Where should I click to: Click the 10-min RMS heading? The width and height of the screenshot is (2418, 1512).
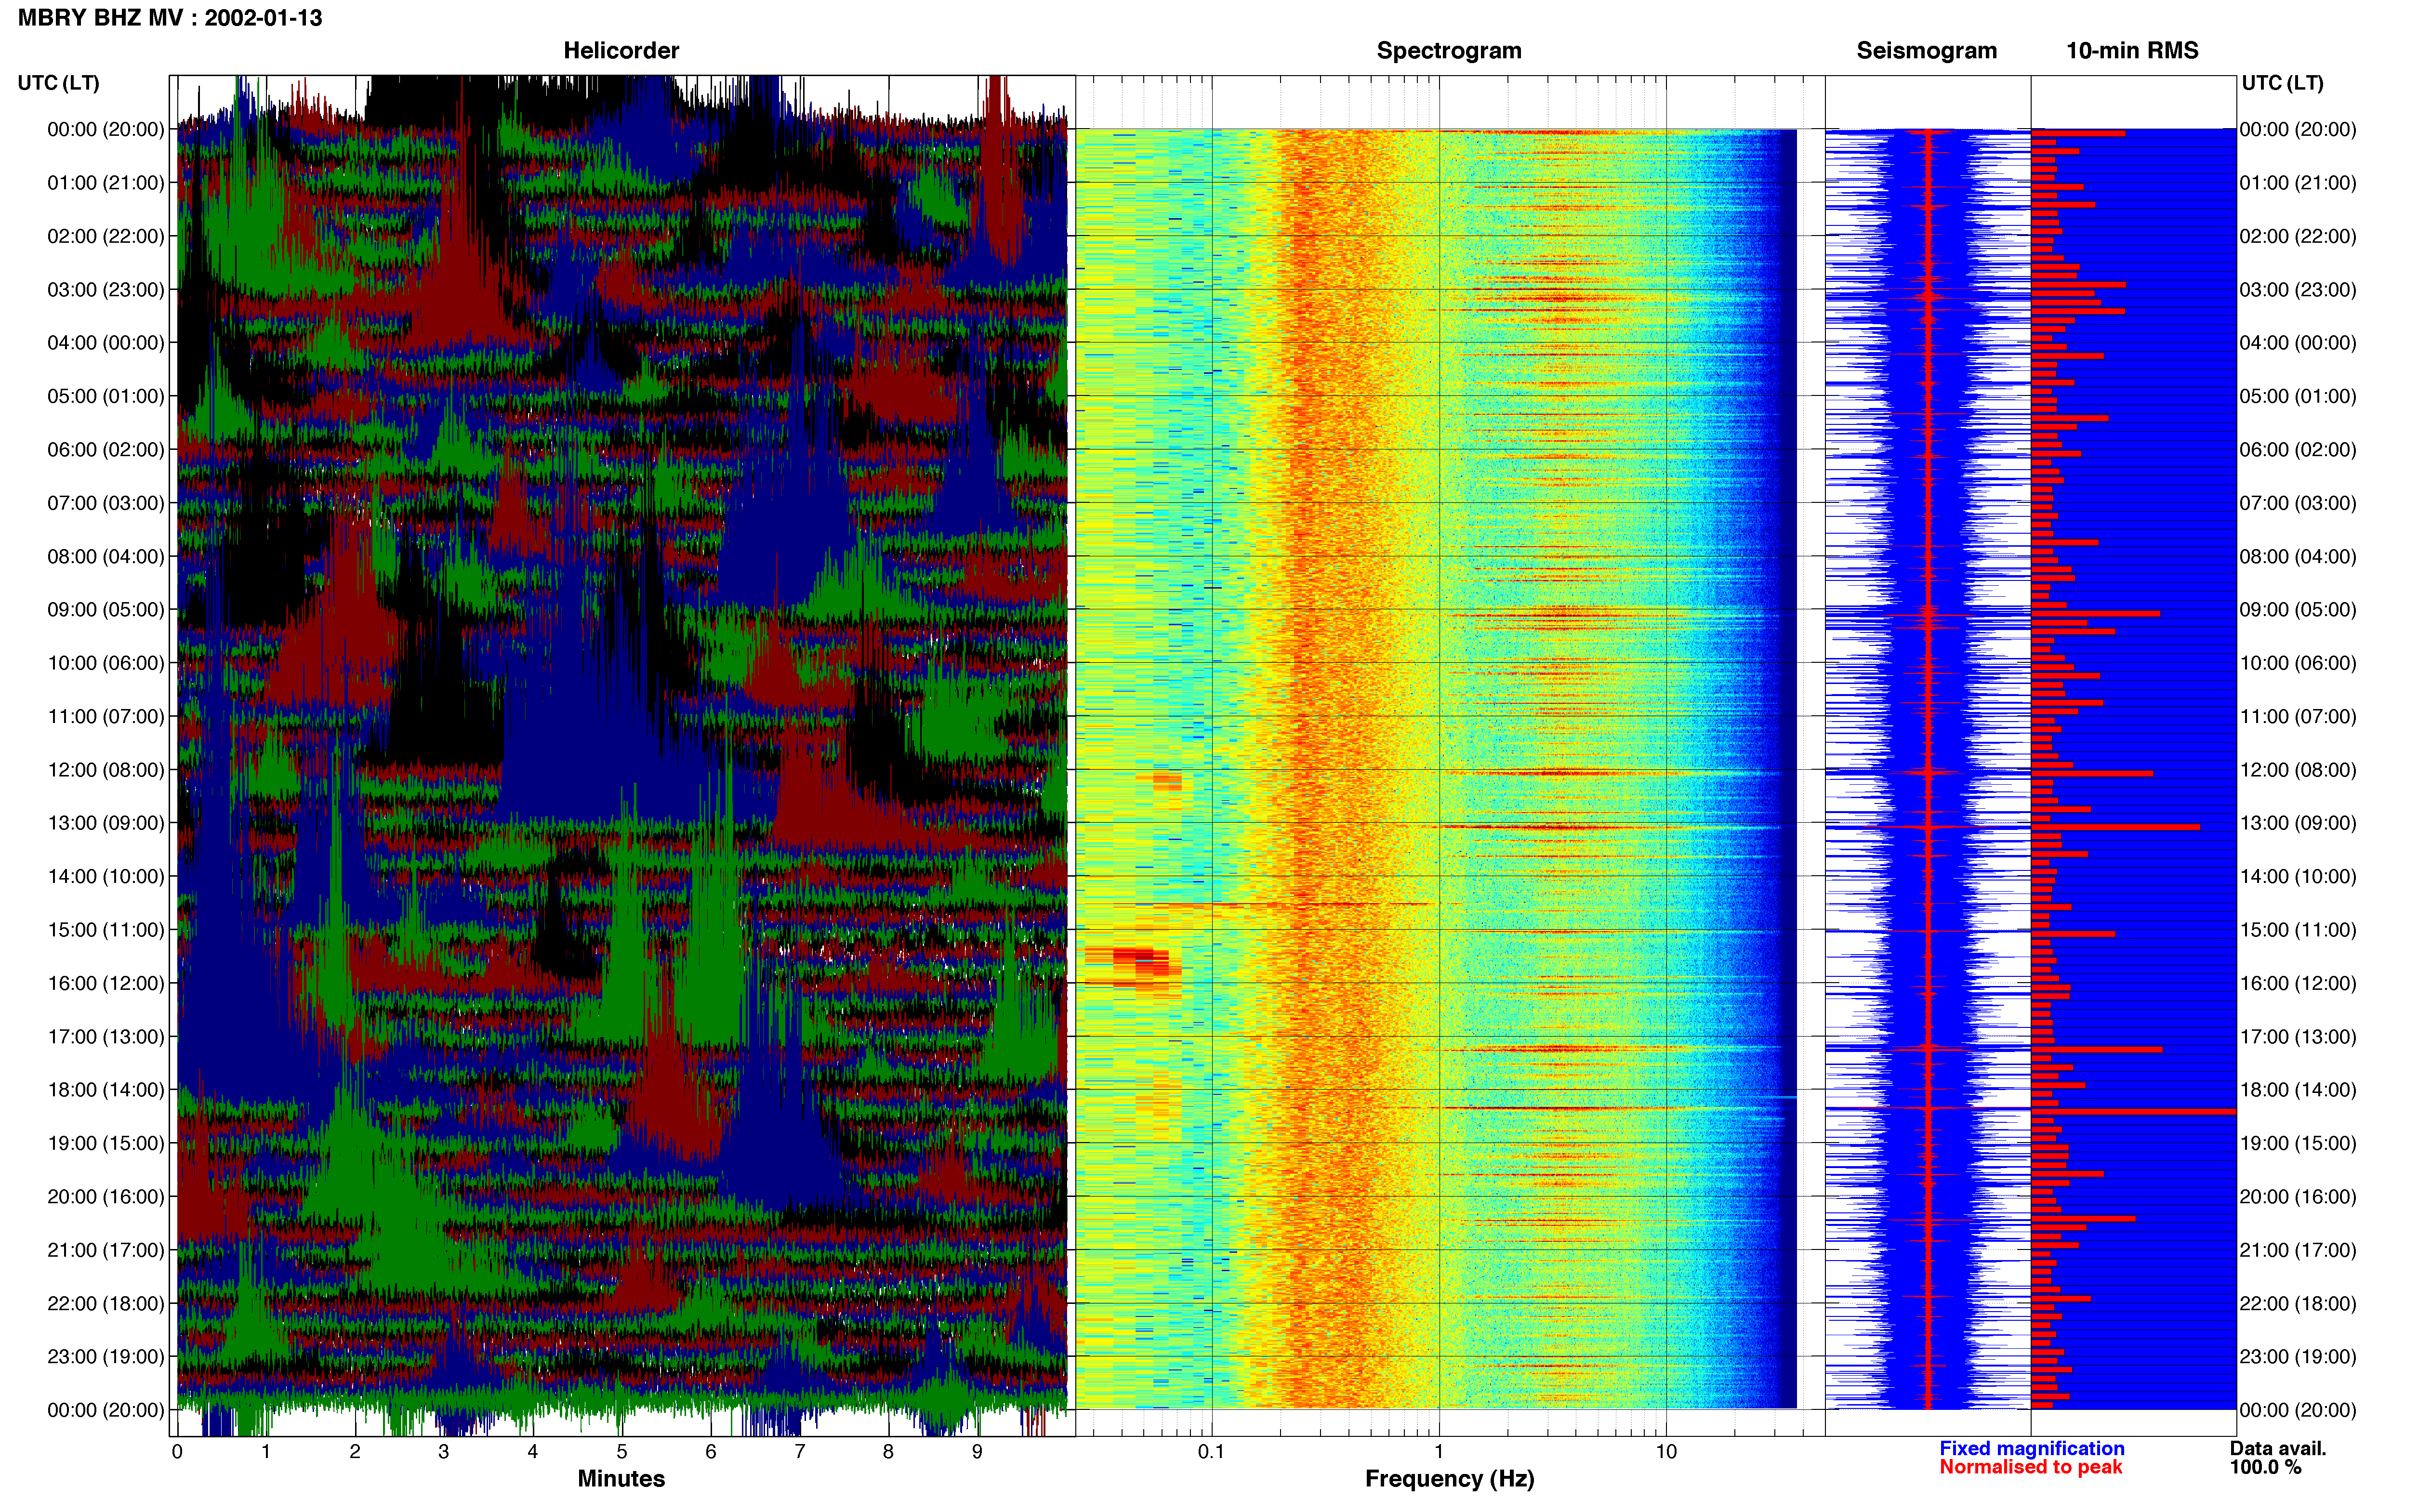coord(2132,51)
